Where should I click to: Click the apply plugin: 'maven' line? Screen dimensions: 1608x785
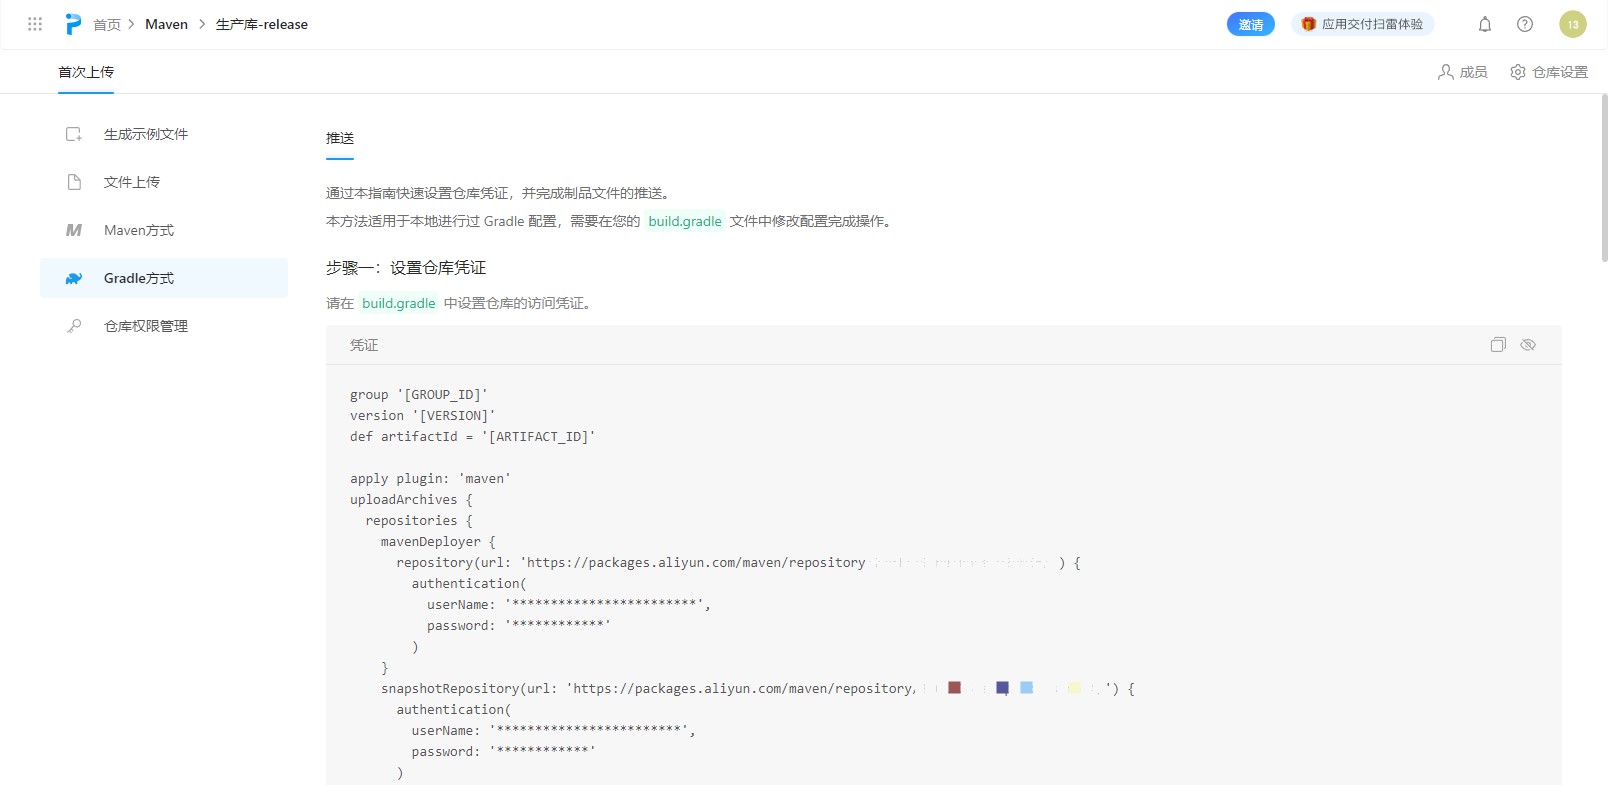[430, 479]
